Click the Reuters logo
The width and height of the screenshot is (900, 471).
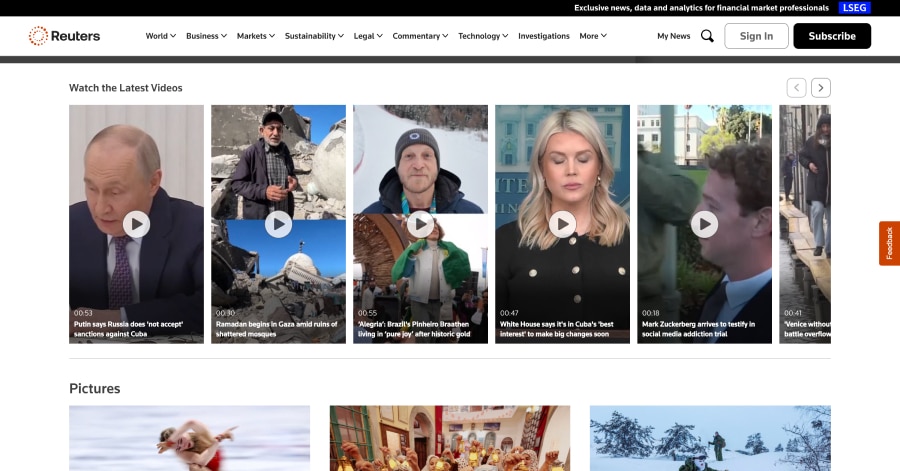click(64, 36)
